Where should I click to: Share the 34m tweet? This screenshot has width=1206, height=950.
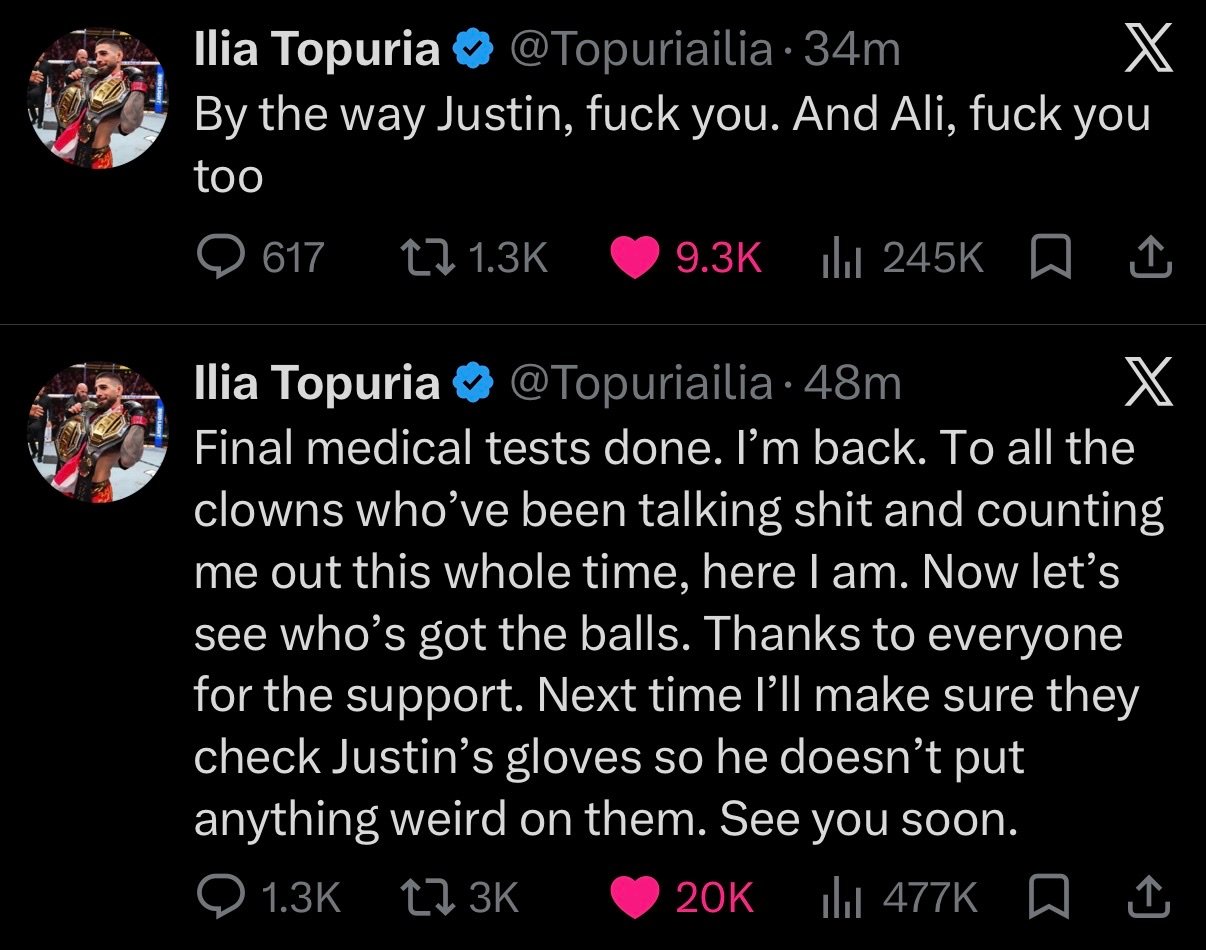[1149, 259]
